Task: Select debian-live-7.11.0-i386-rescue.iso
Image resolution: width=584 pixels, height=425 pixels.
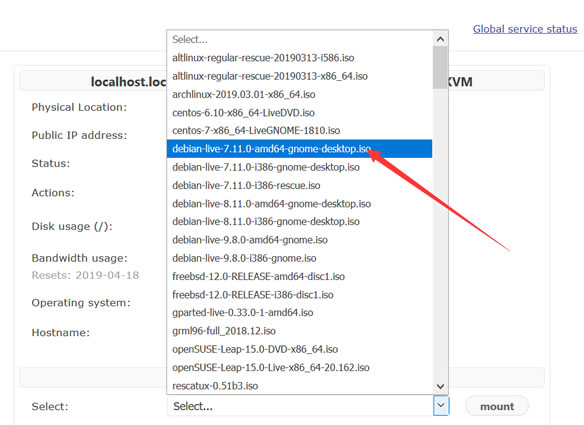Action: click(299, 185)
